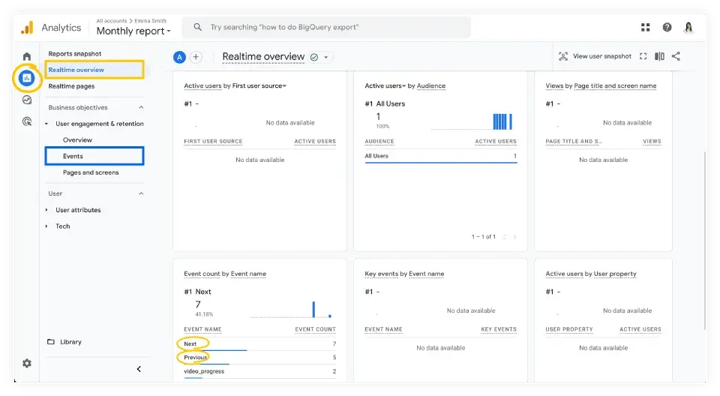Open Admin settings gear icon
Screen dimensions: 720x396
click(27, 363)
